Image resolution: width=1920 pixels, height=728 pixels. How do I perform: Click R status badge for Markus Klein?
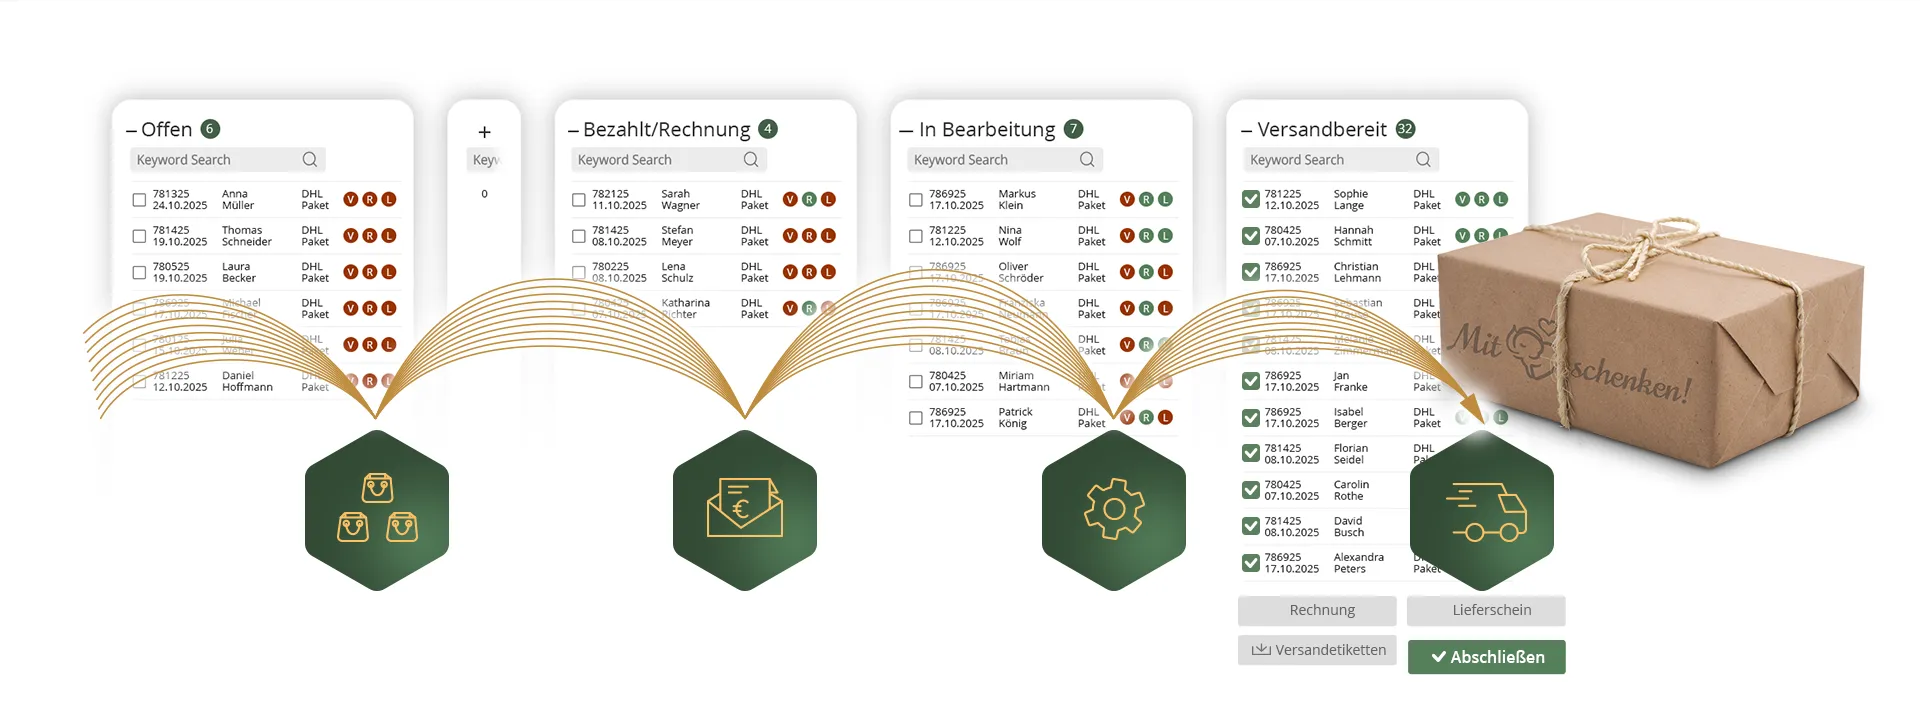pos(1146,200)
